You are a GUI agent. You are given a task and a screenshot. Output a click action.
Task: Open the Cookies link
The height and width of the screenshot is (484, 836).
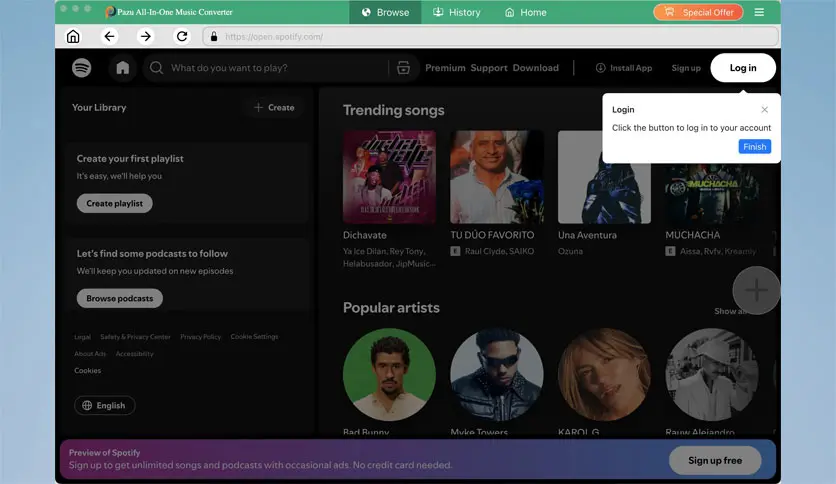pyautogui.click(x=87, y=370)
